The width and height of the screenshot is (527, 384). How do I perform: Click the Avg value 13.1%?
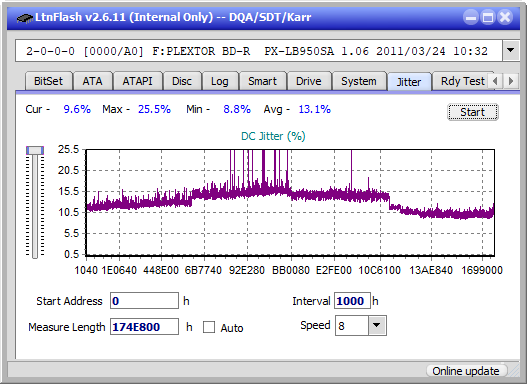[x=315, y=109]
